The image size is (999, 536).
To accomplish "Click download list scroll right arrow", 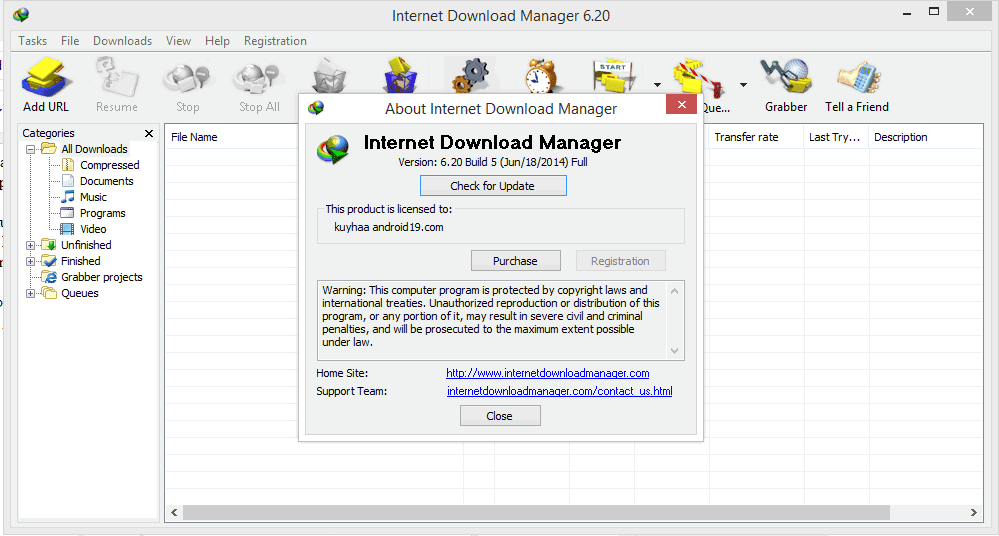I will click(974, 512).
